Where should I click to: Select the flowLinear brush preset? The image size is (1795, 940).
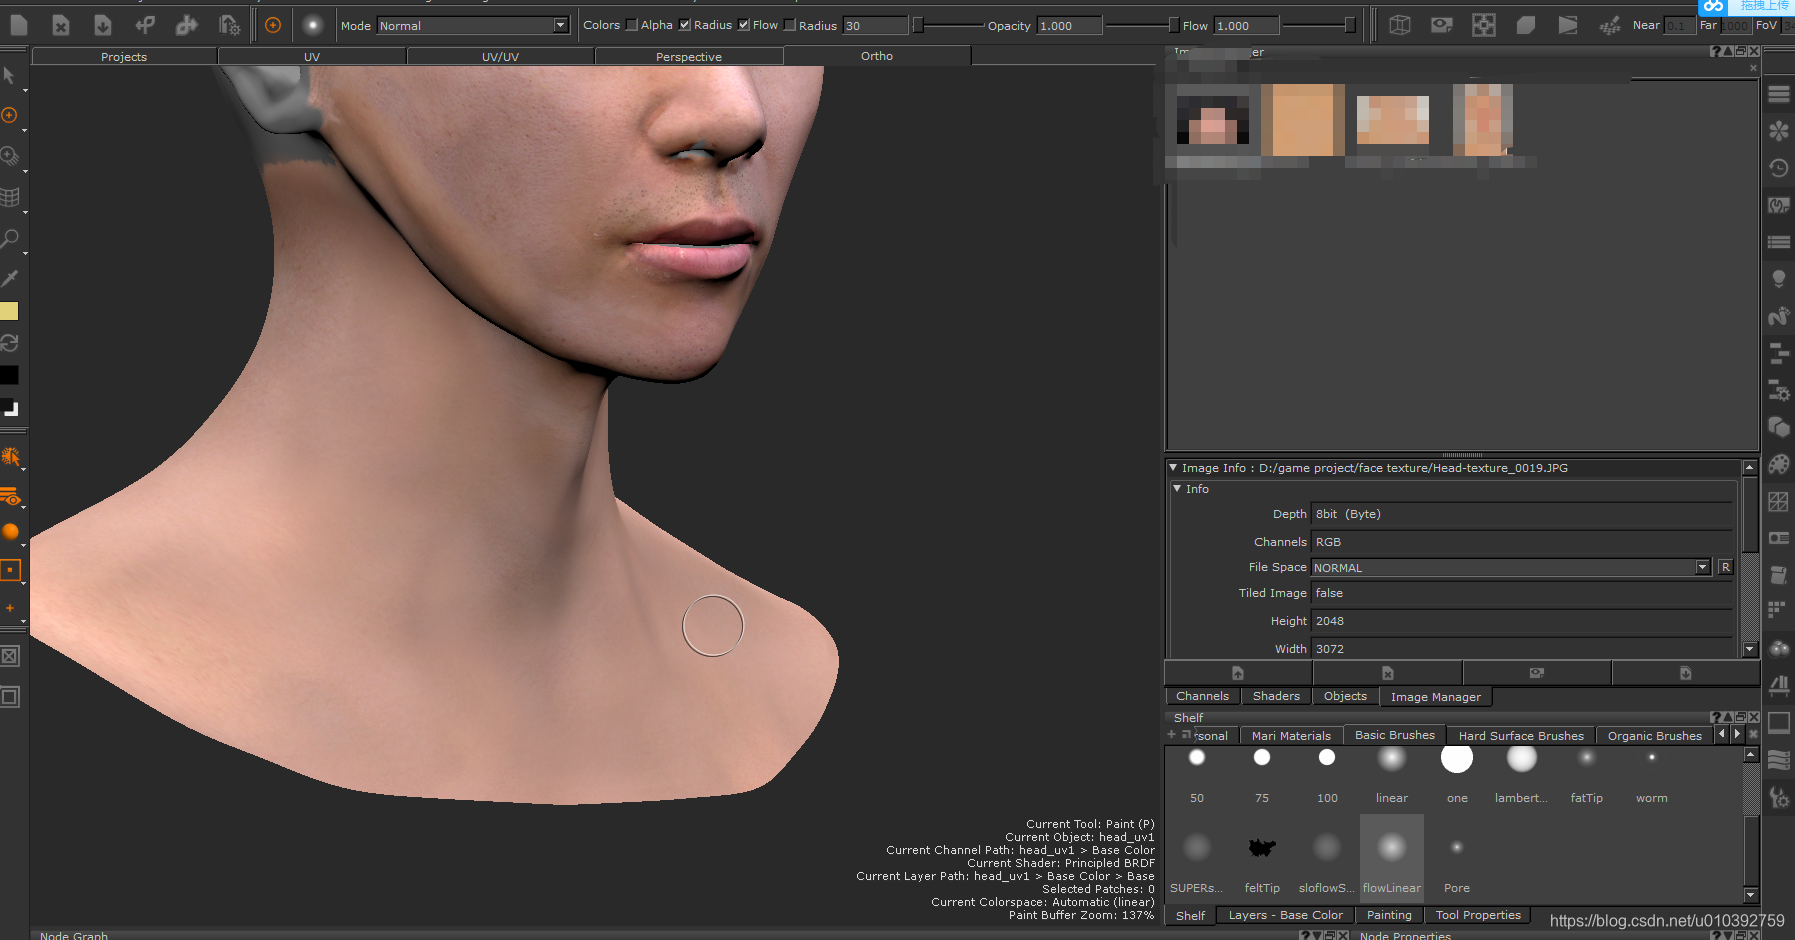pyautogui.click(x=1392, y=856)
